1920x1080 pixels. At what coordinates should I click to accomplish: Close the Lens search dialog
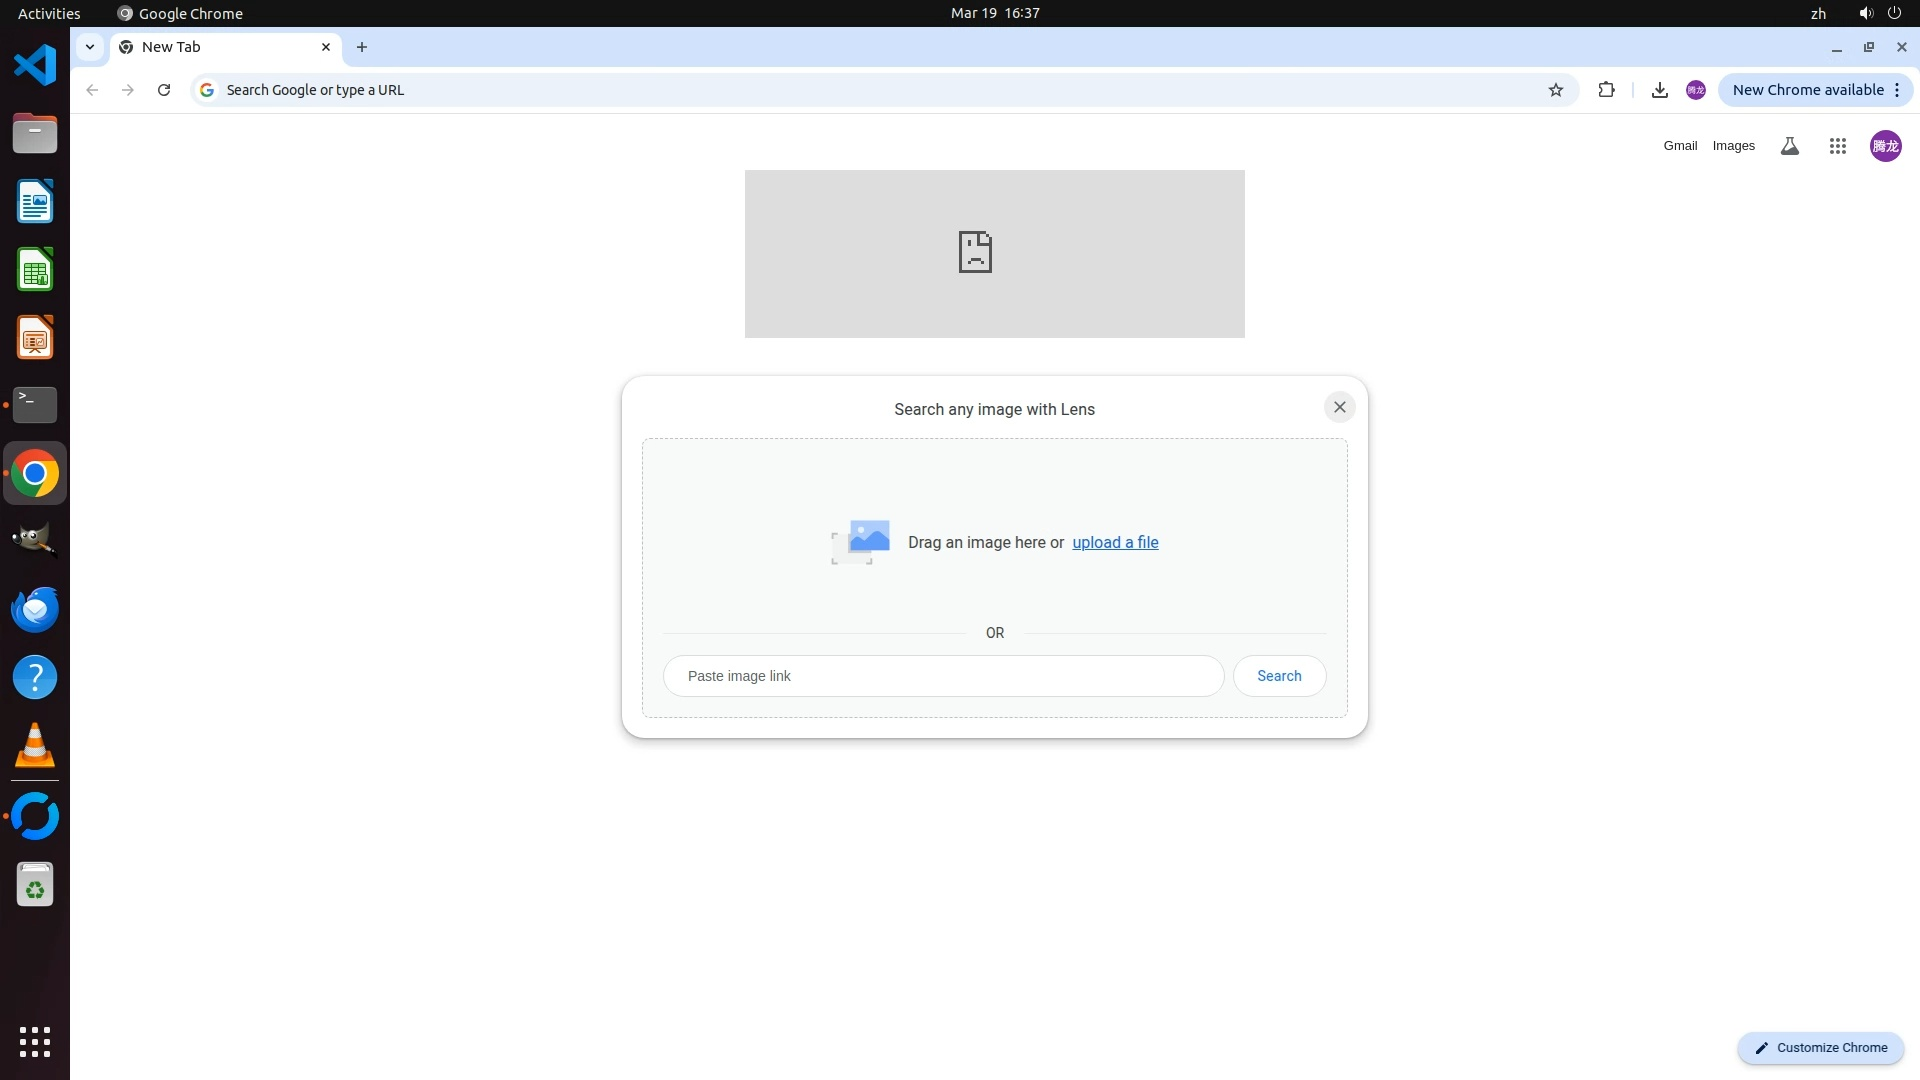(x=1339, y=407)
